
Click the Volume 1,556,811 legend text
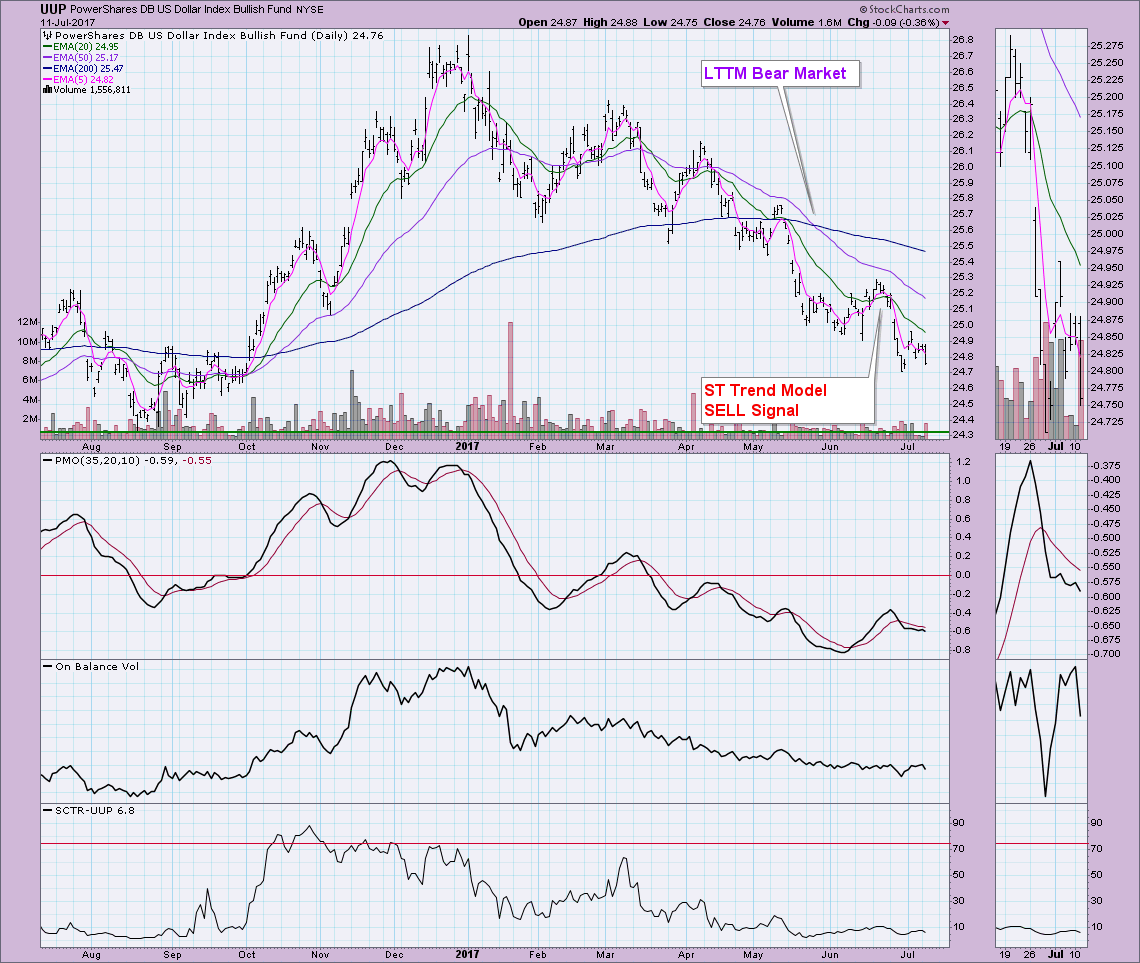point(92,90)
